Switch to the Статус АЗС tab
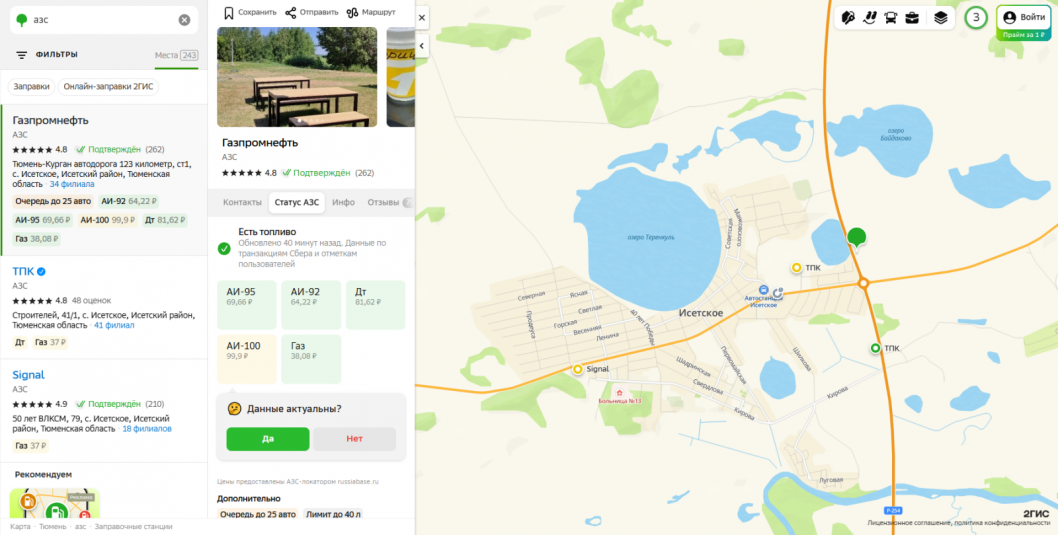The width and height of the screenshot is (1058, 535). point(297,202)
